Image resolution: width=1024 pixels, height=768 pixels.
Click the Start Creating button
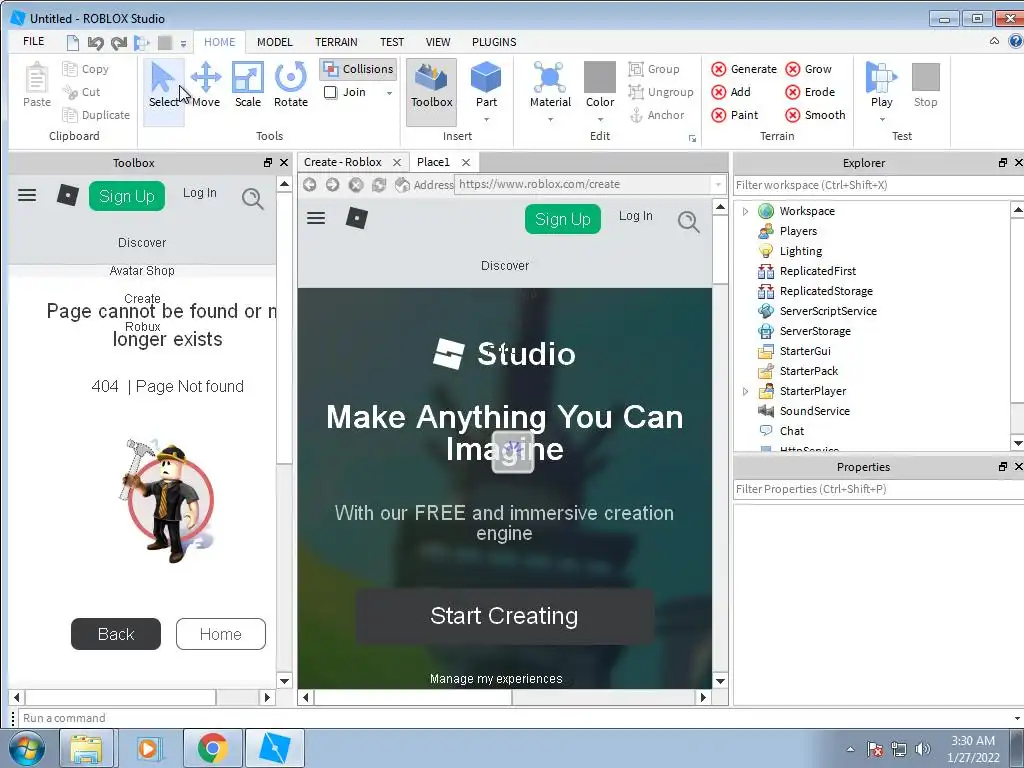pyautogui.click(x=504, y=616)
